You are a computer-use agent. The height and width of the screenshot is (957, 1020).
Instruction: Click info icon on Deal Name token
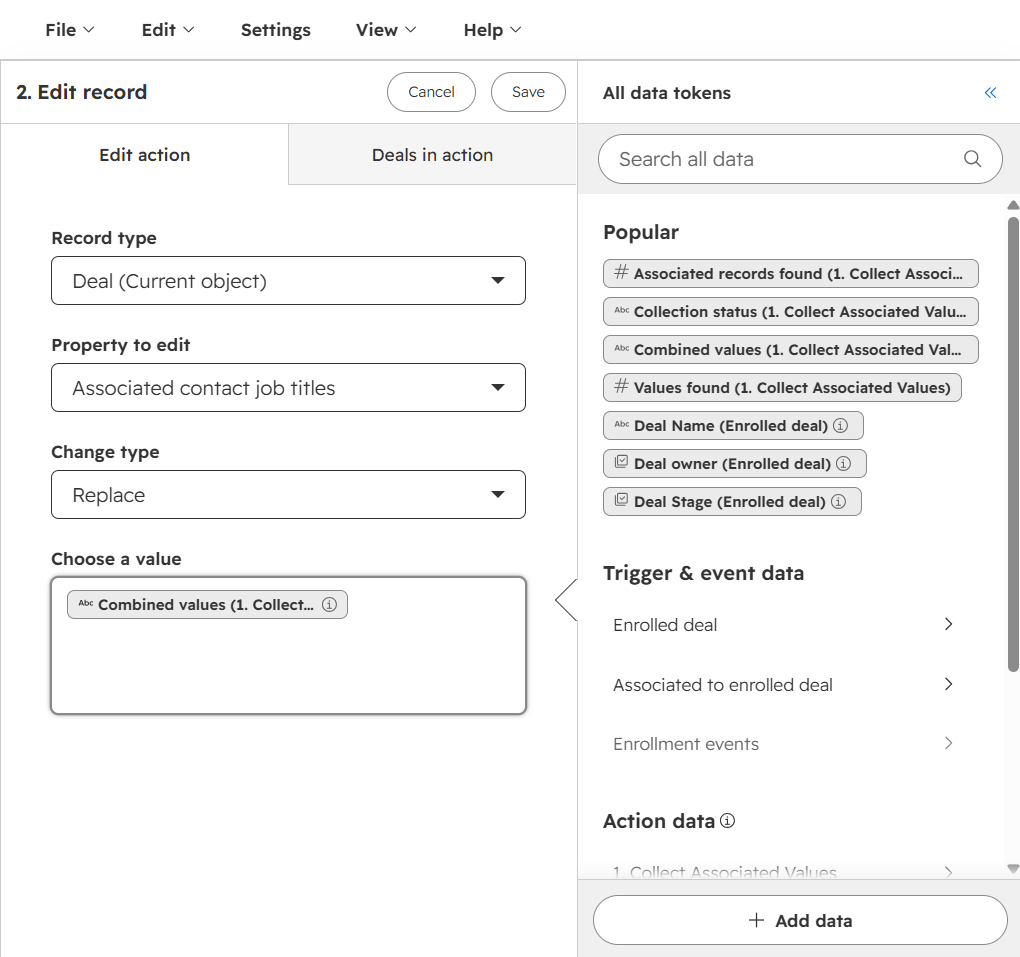pyautogui.click(x=840, y=425)
